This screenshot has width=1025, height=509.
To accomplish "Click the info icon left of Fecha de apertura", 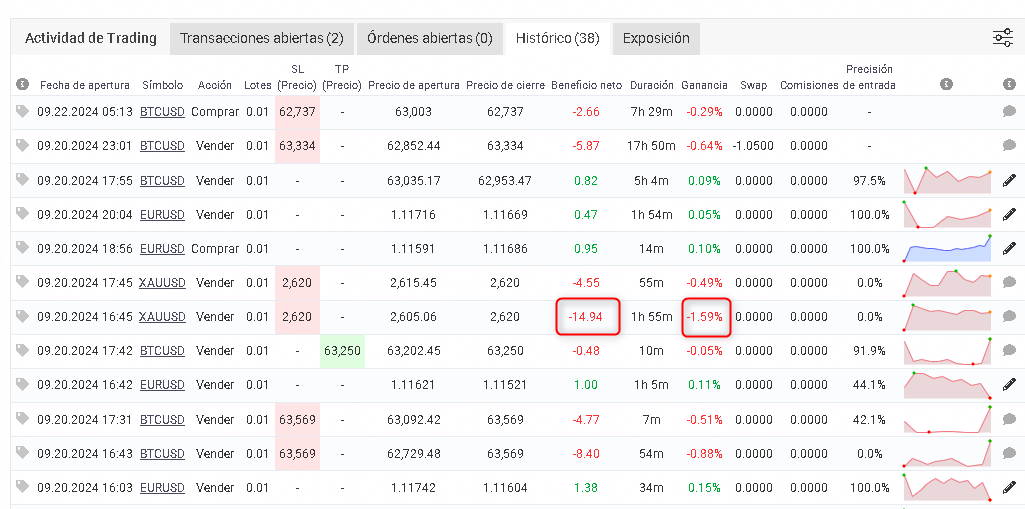I will pyautogui.click(x=23, y=84).
